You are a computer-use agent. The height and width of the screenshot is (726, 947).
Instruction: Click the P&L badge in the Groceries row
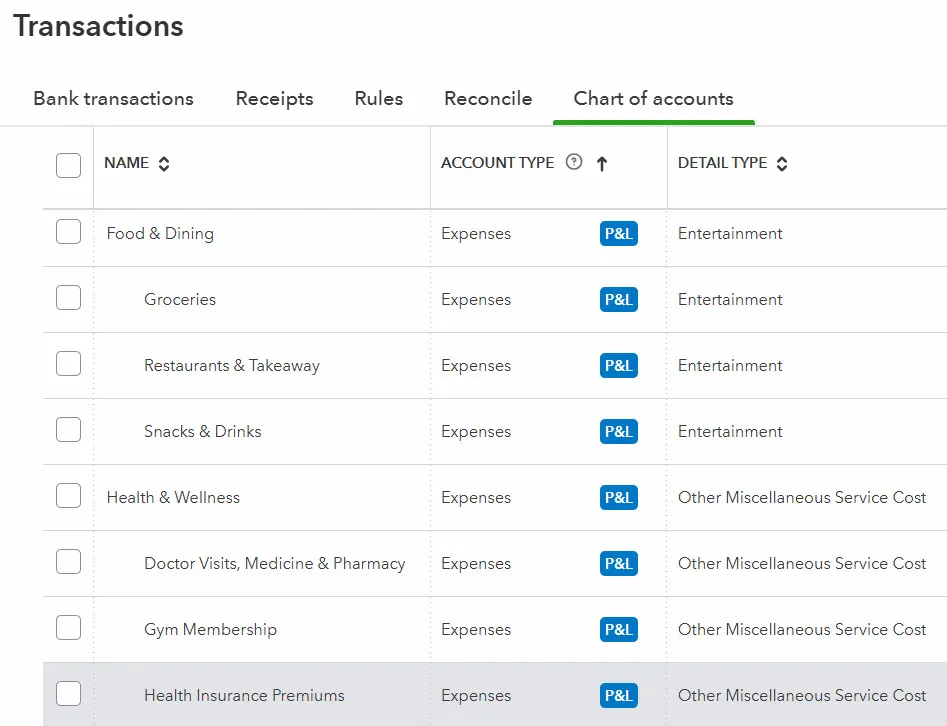619,300
